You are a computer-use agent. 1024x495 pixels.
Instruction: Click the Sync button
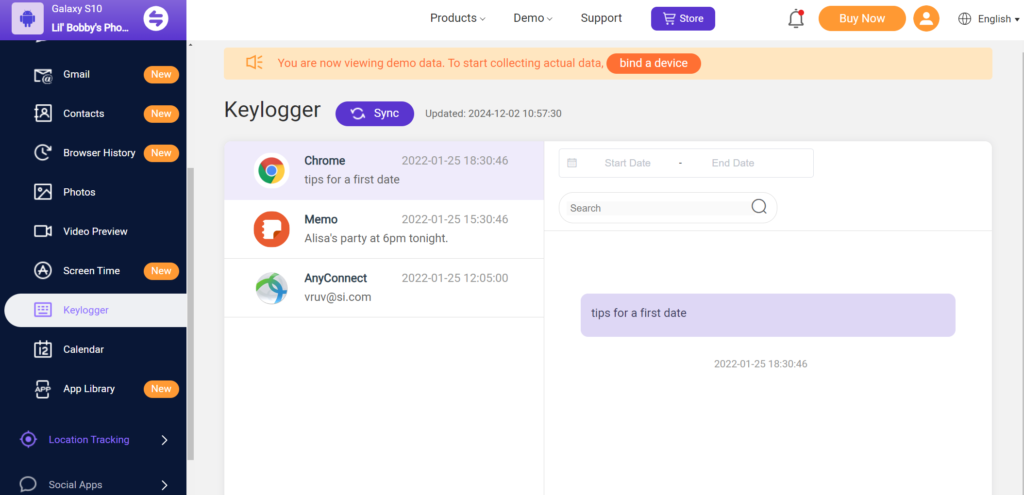click(375, 114)
